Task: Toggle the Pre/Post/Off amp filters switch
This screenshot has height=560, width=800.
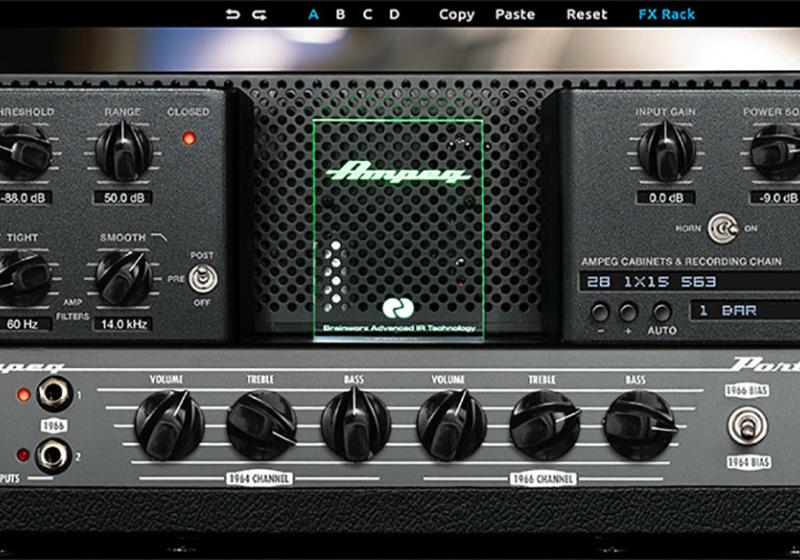Action: (203, 278)
